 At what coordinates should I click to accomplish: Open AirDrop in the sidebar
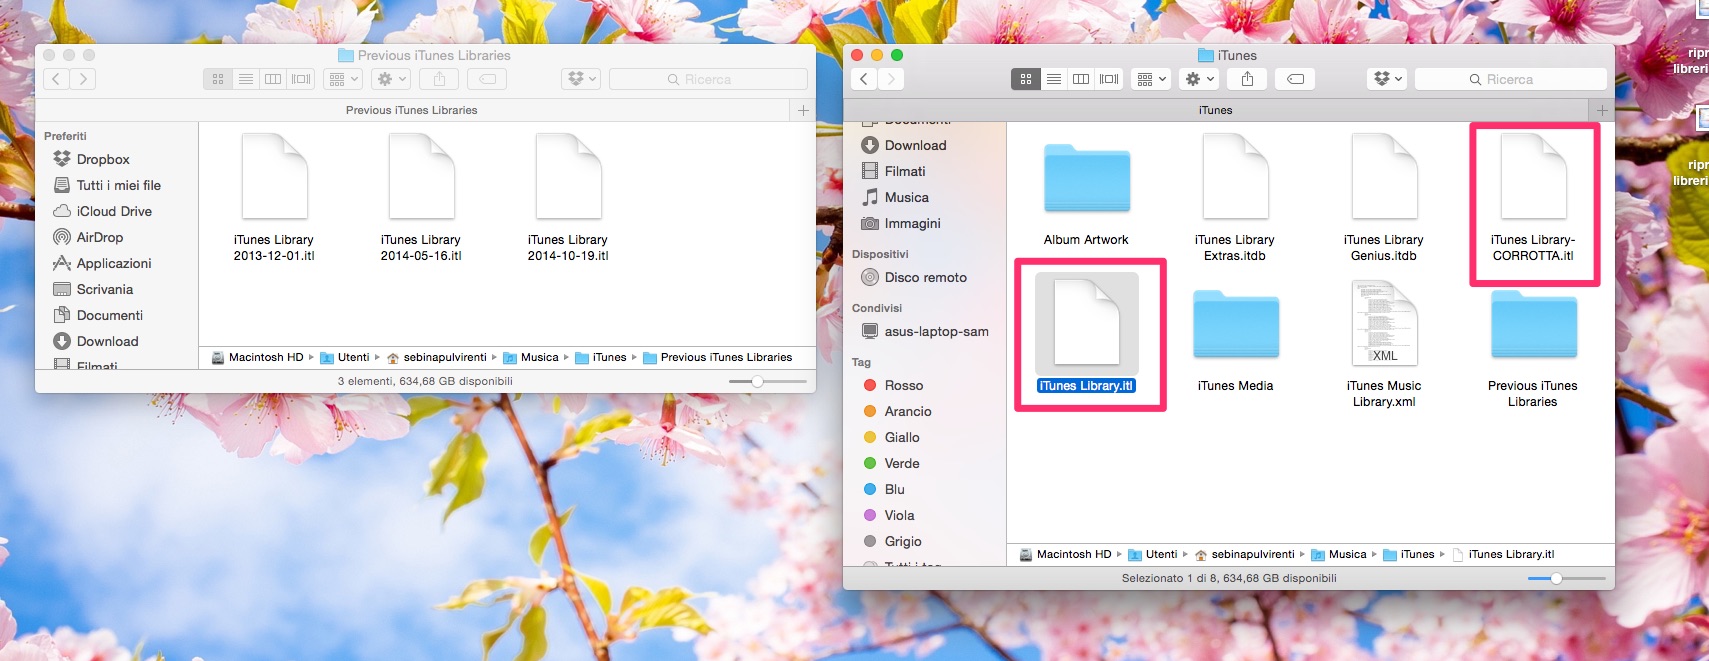100,237
